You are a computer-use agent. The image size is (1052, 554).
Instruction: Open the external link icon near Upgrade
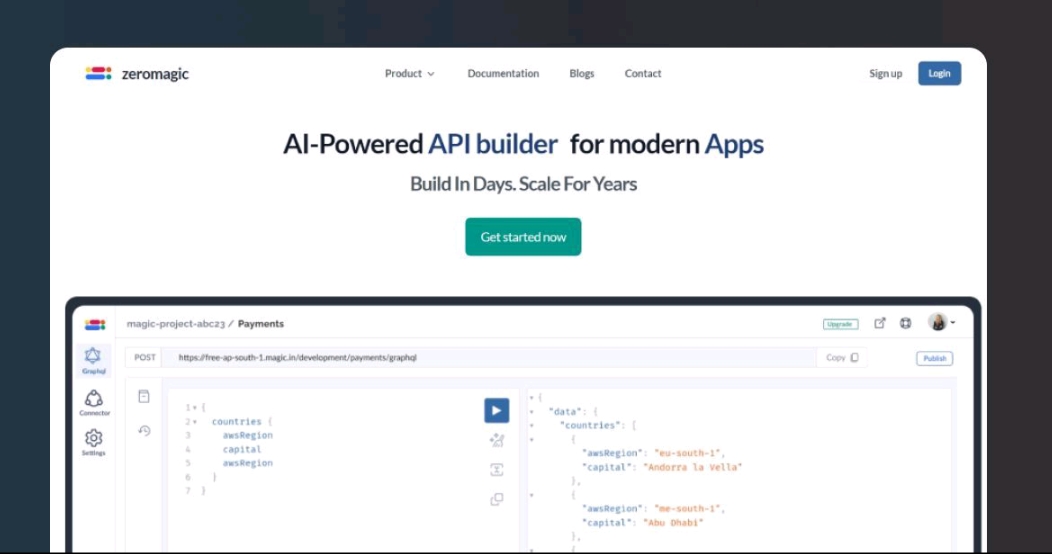click(880, 323)
